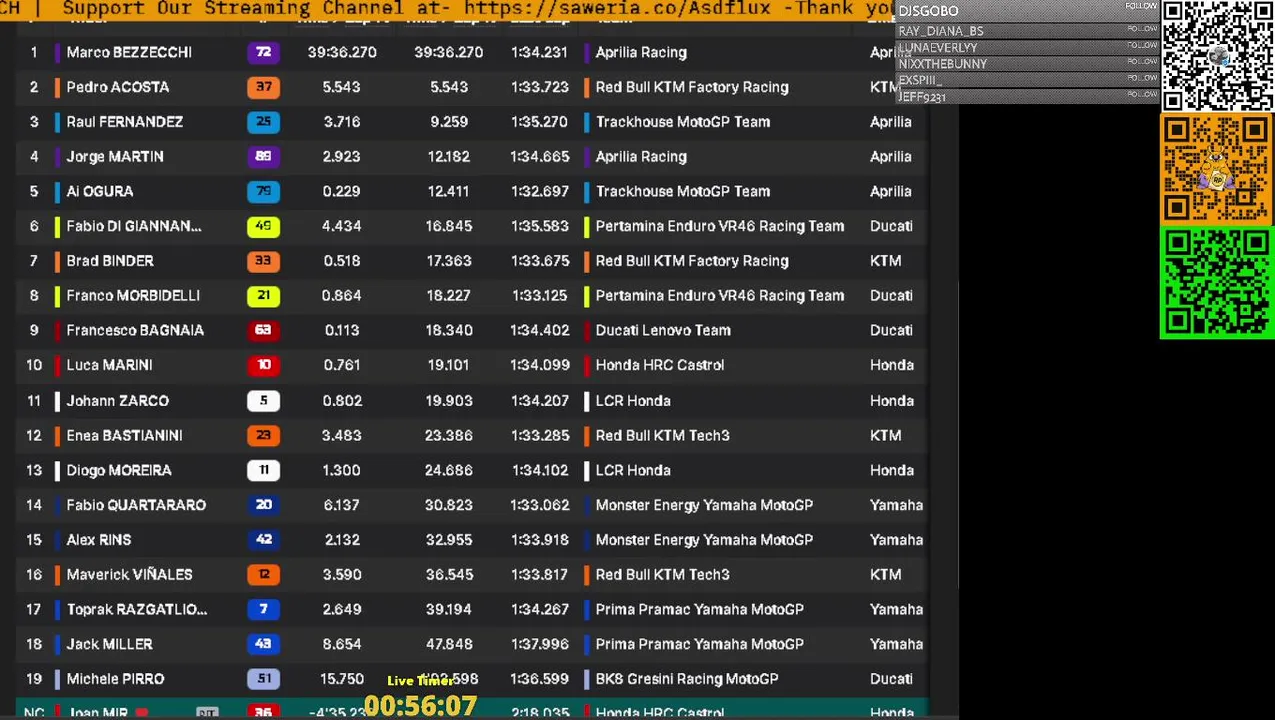This screenshot has height=720, width=1275.
Task: Click leader race time 39:36.270 in first column
Action: pyautogui.click(x=342, y=52)
